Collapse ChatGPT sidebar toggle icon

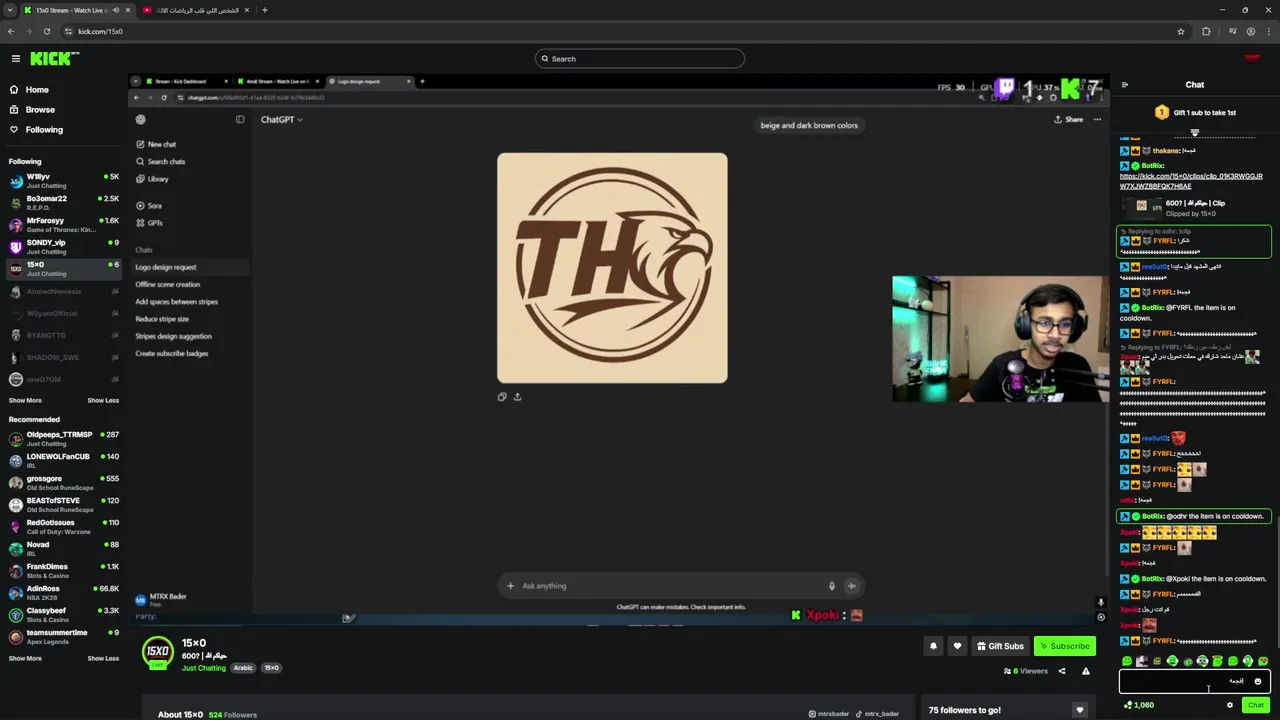(240, 120)
